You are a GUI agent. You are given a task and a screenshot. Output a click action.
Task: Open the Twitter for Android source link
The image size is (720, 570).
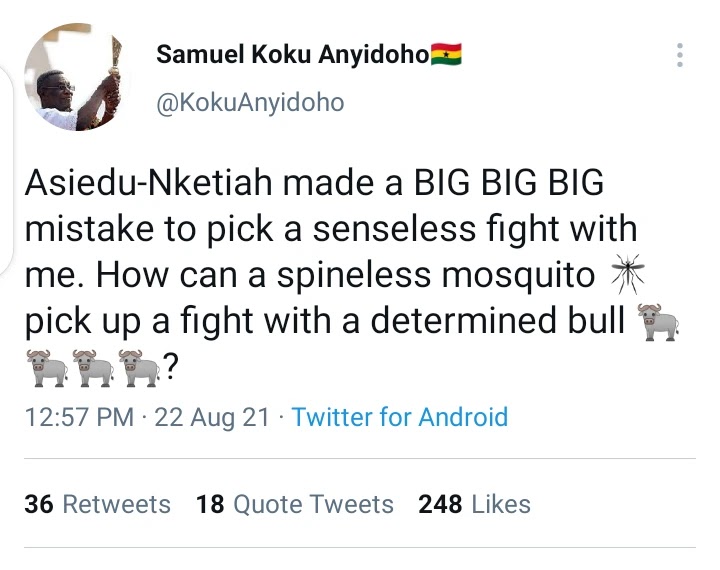click(x=400, y=417)
